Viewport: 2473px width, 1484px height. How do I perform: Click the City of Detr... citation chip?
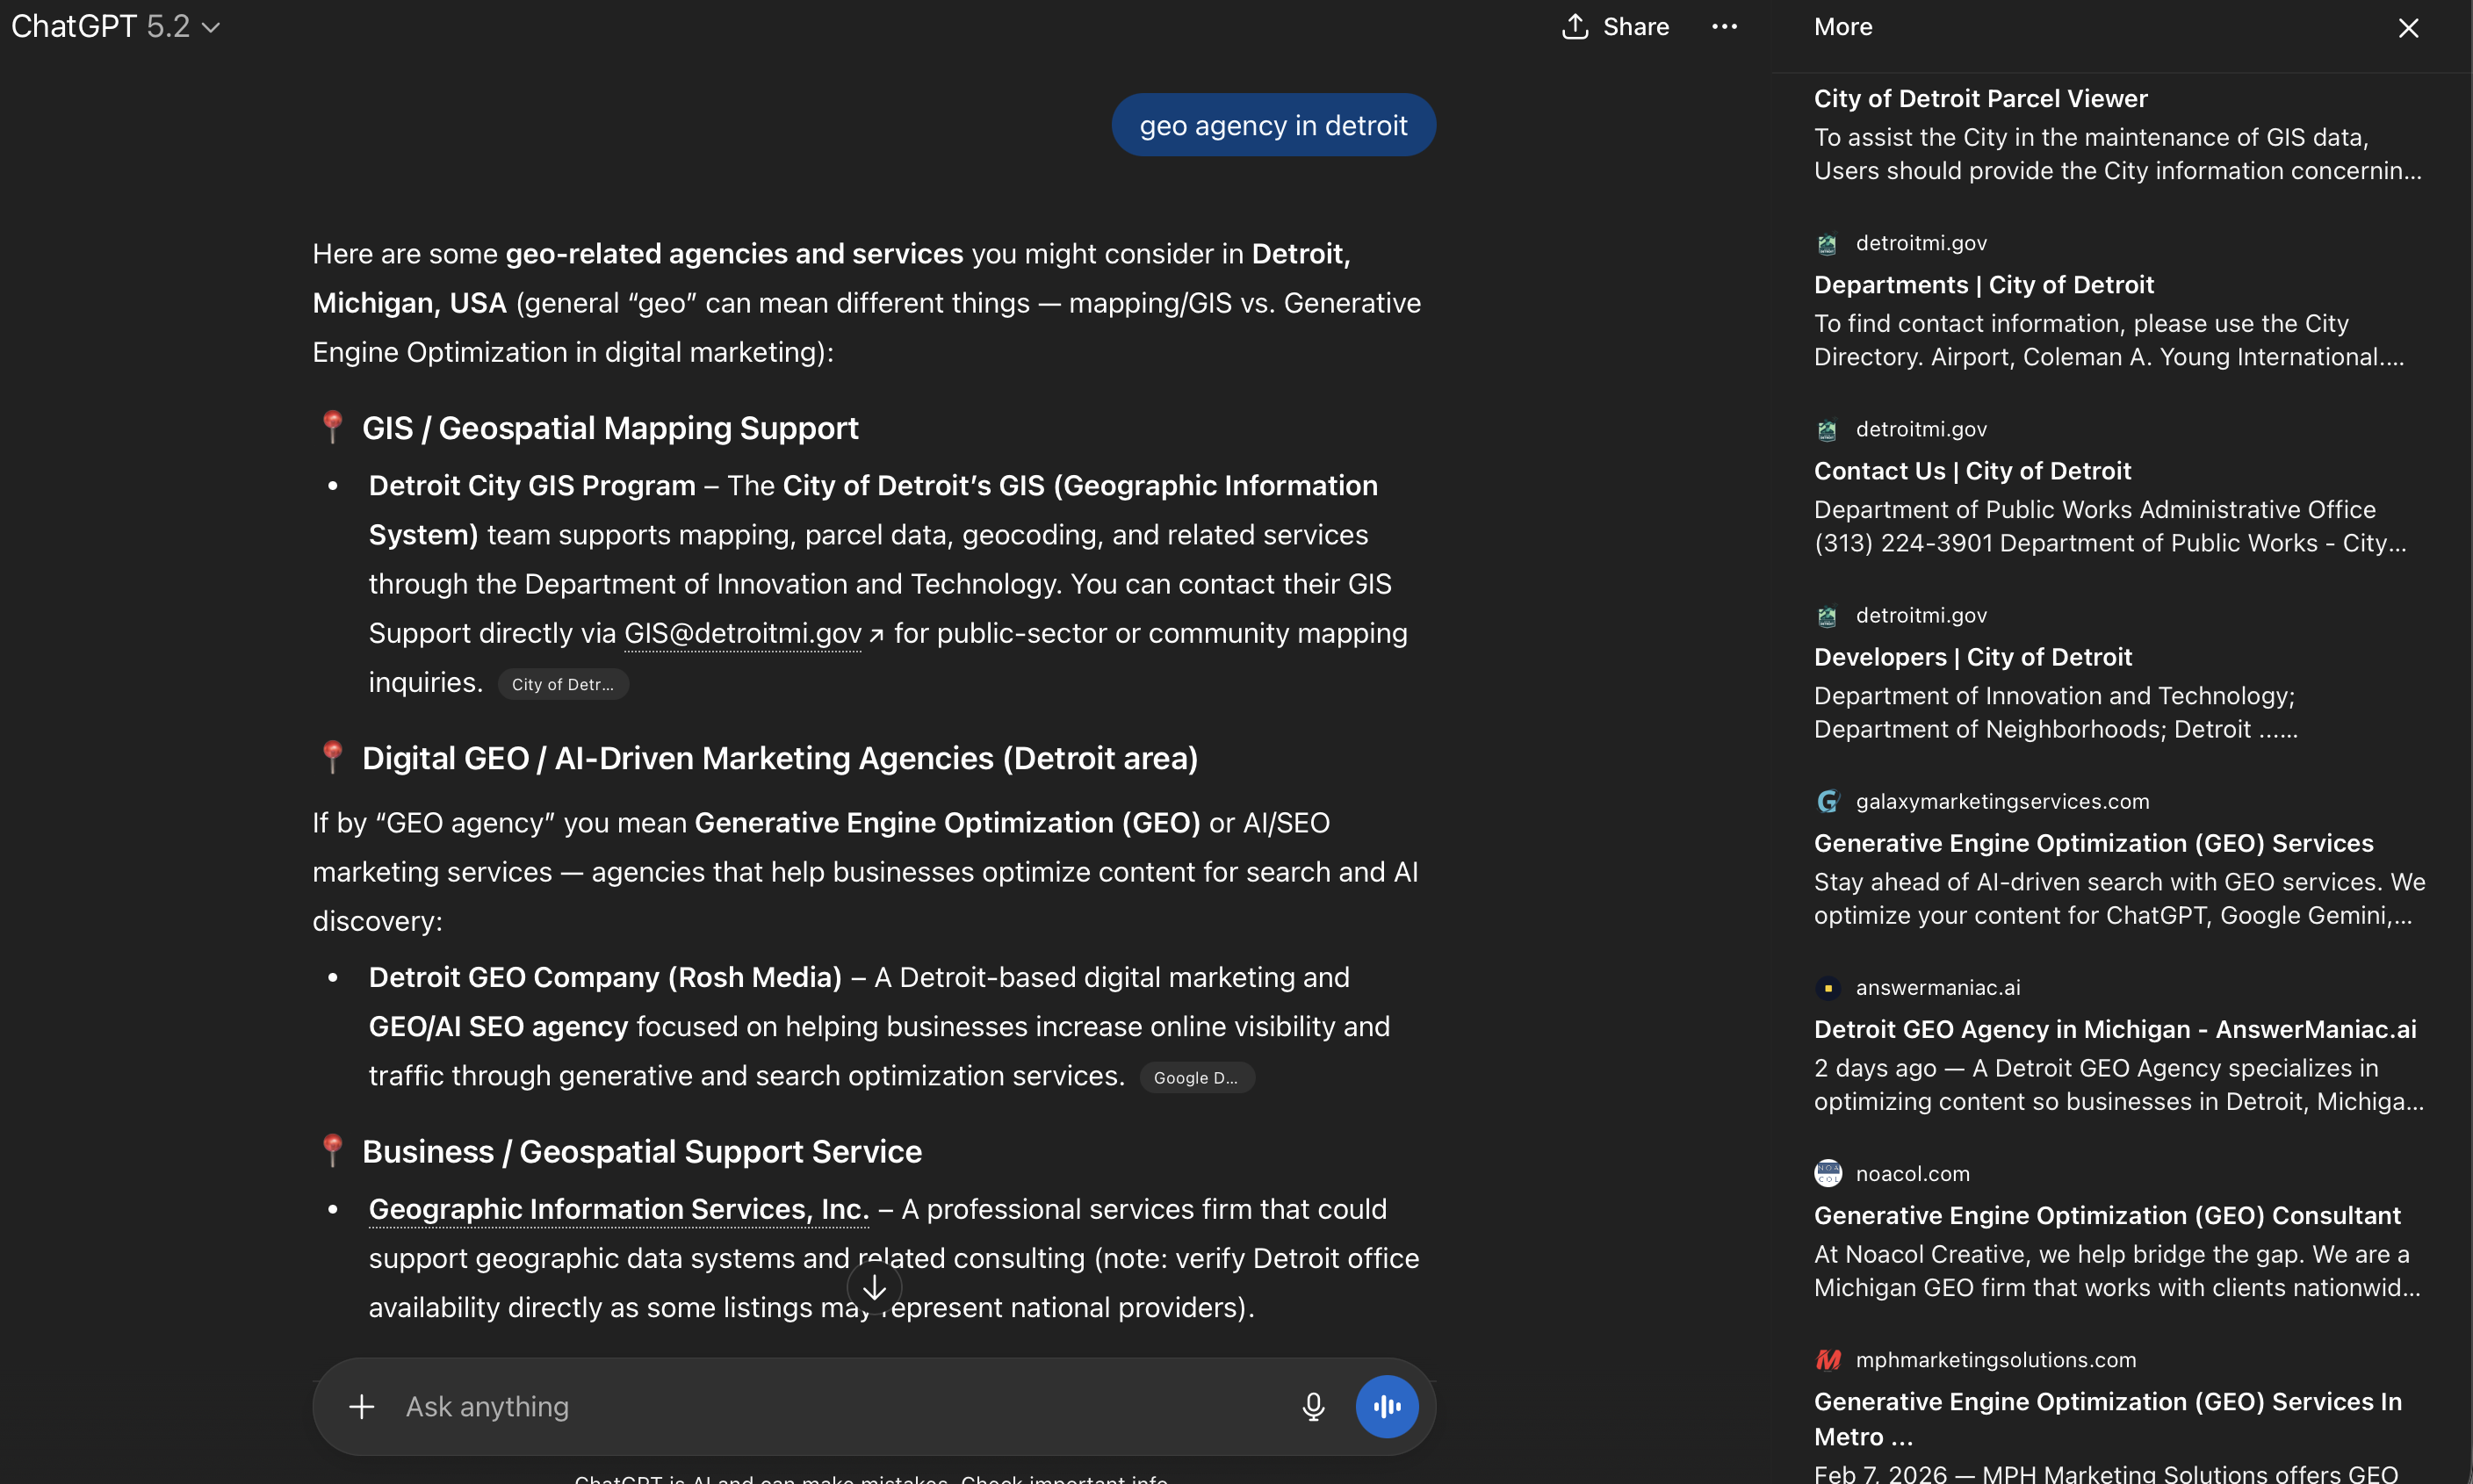point(562,684)
